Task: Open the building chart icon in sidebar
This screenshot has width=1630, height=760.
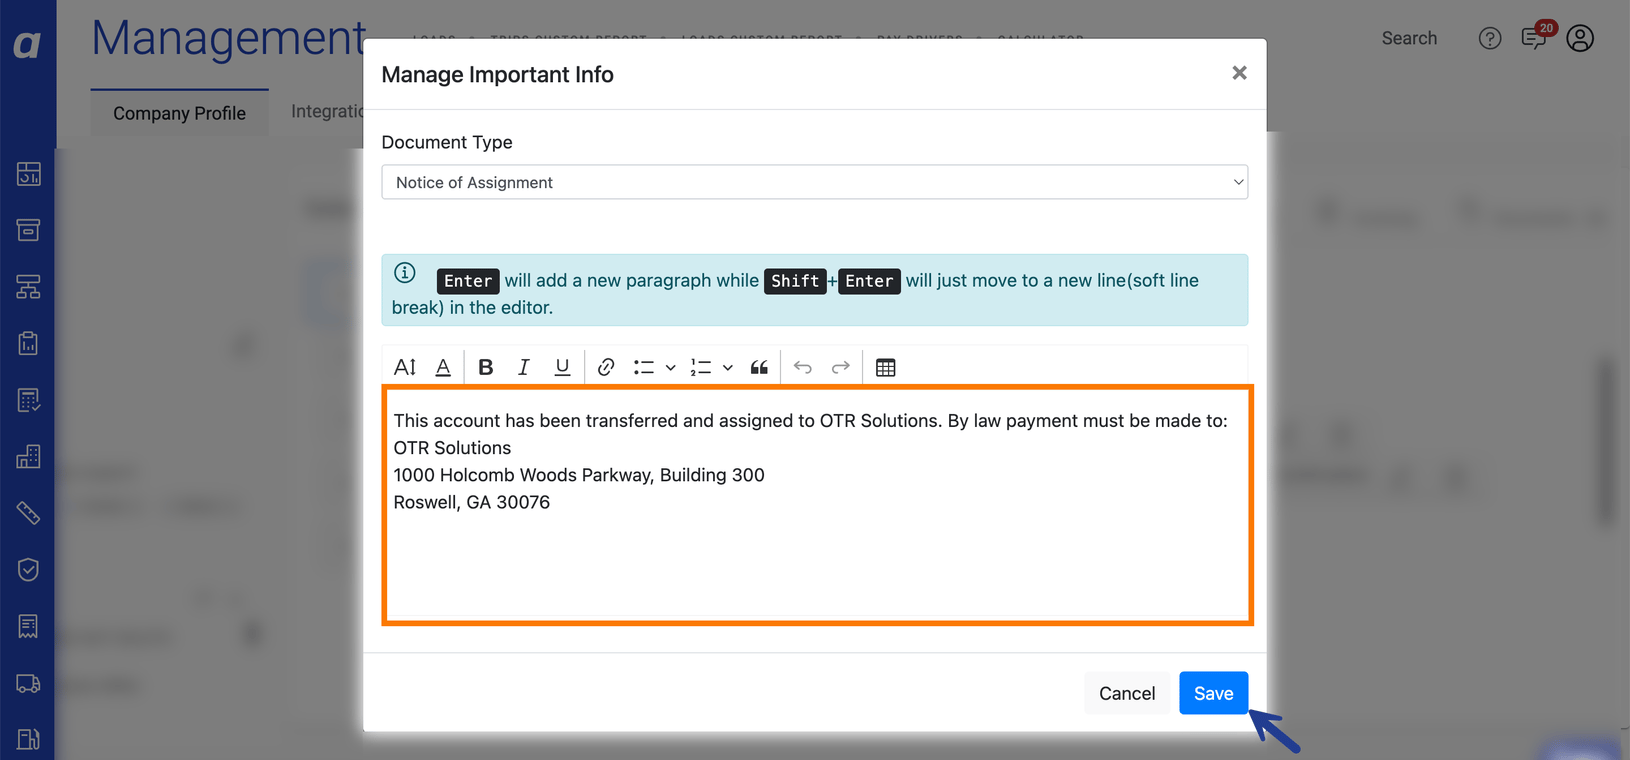Action: pos(28,457)
